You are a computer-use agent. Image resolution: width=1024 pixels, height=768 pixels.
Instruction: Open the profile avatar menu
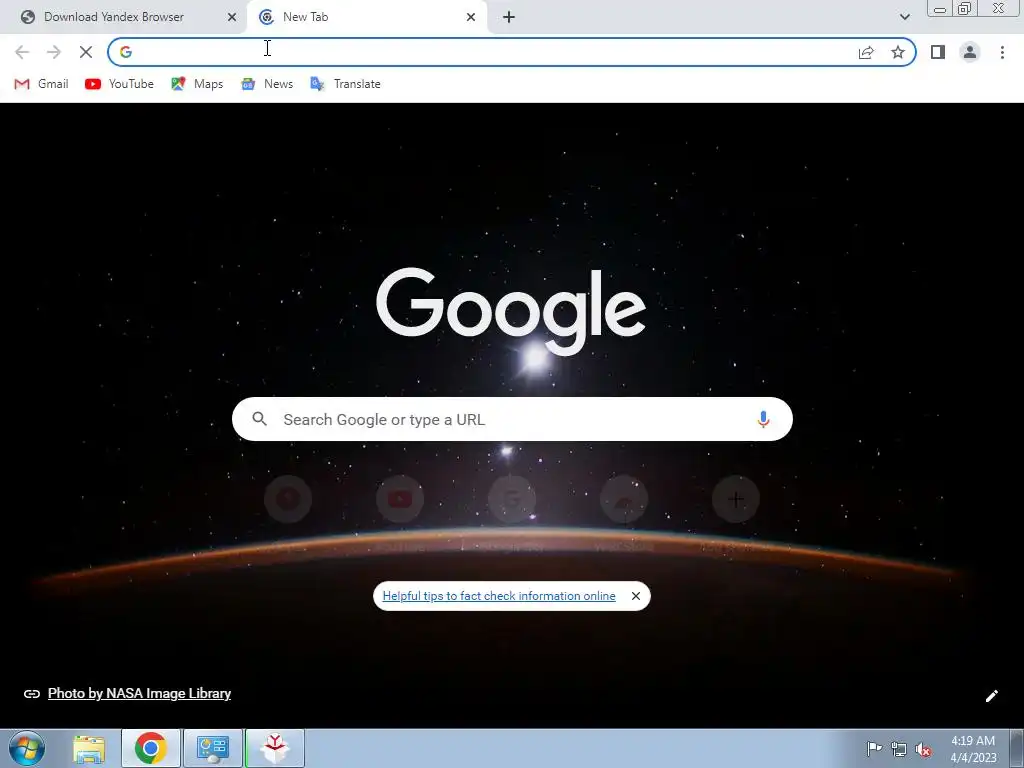tap(970, 52)
